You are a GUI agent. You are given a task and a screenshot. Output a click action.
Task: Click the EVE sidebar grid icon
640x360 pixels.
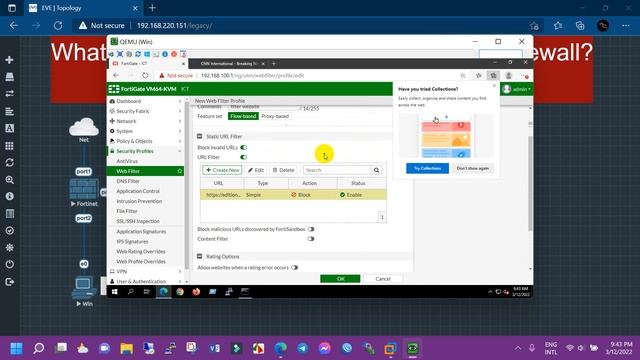[9, 146]
